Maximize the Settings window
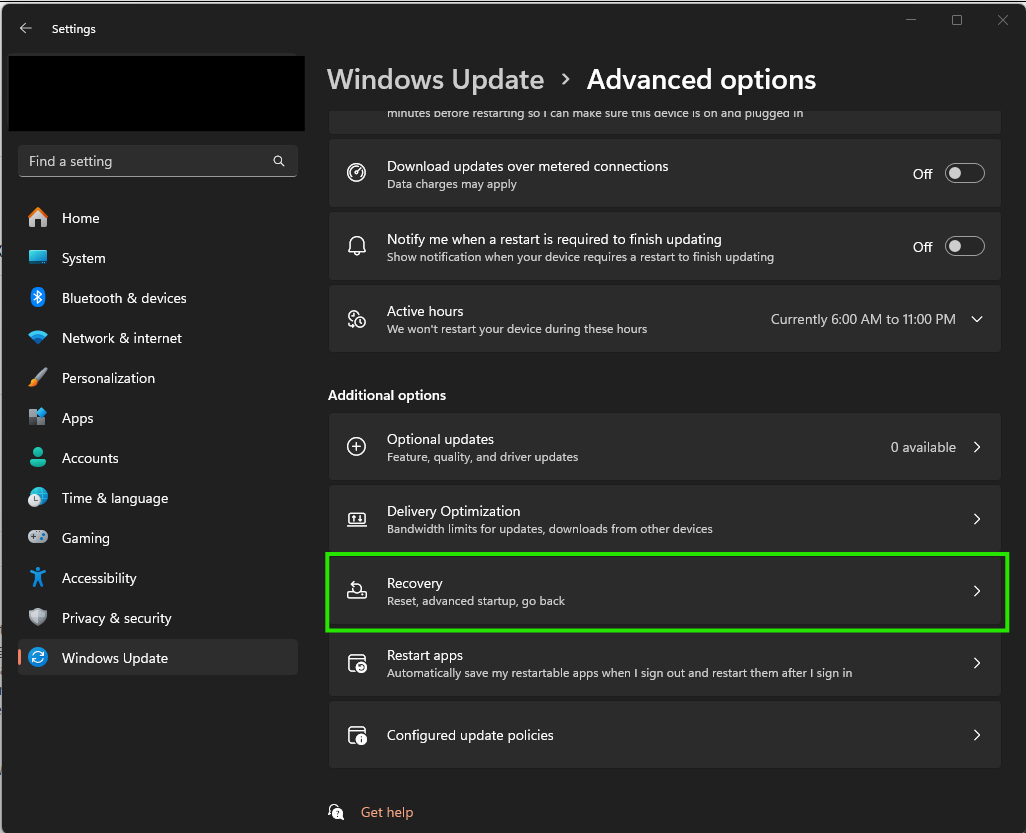 point(957,20)
